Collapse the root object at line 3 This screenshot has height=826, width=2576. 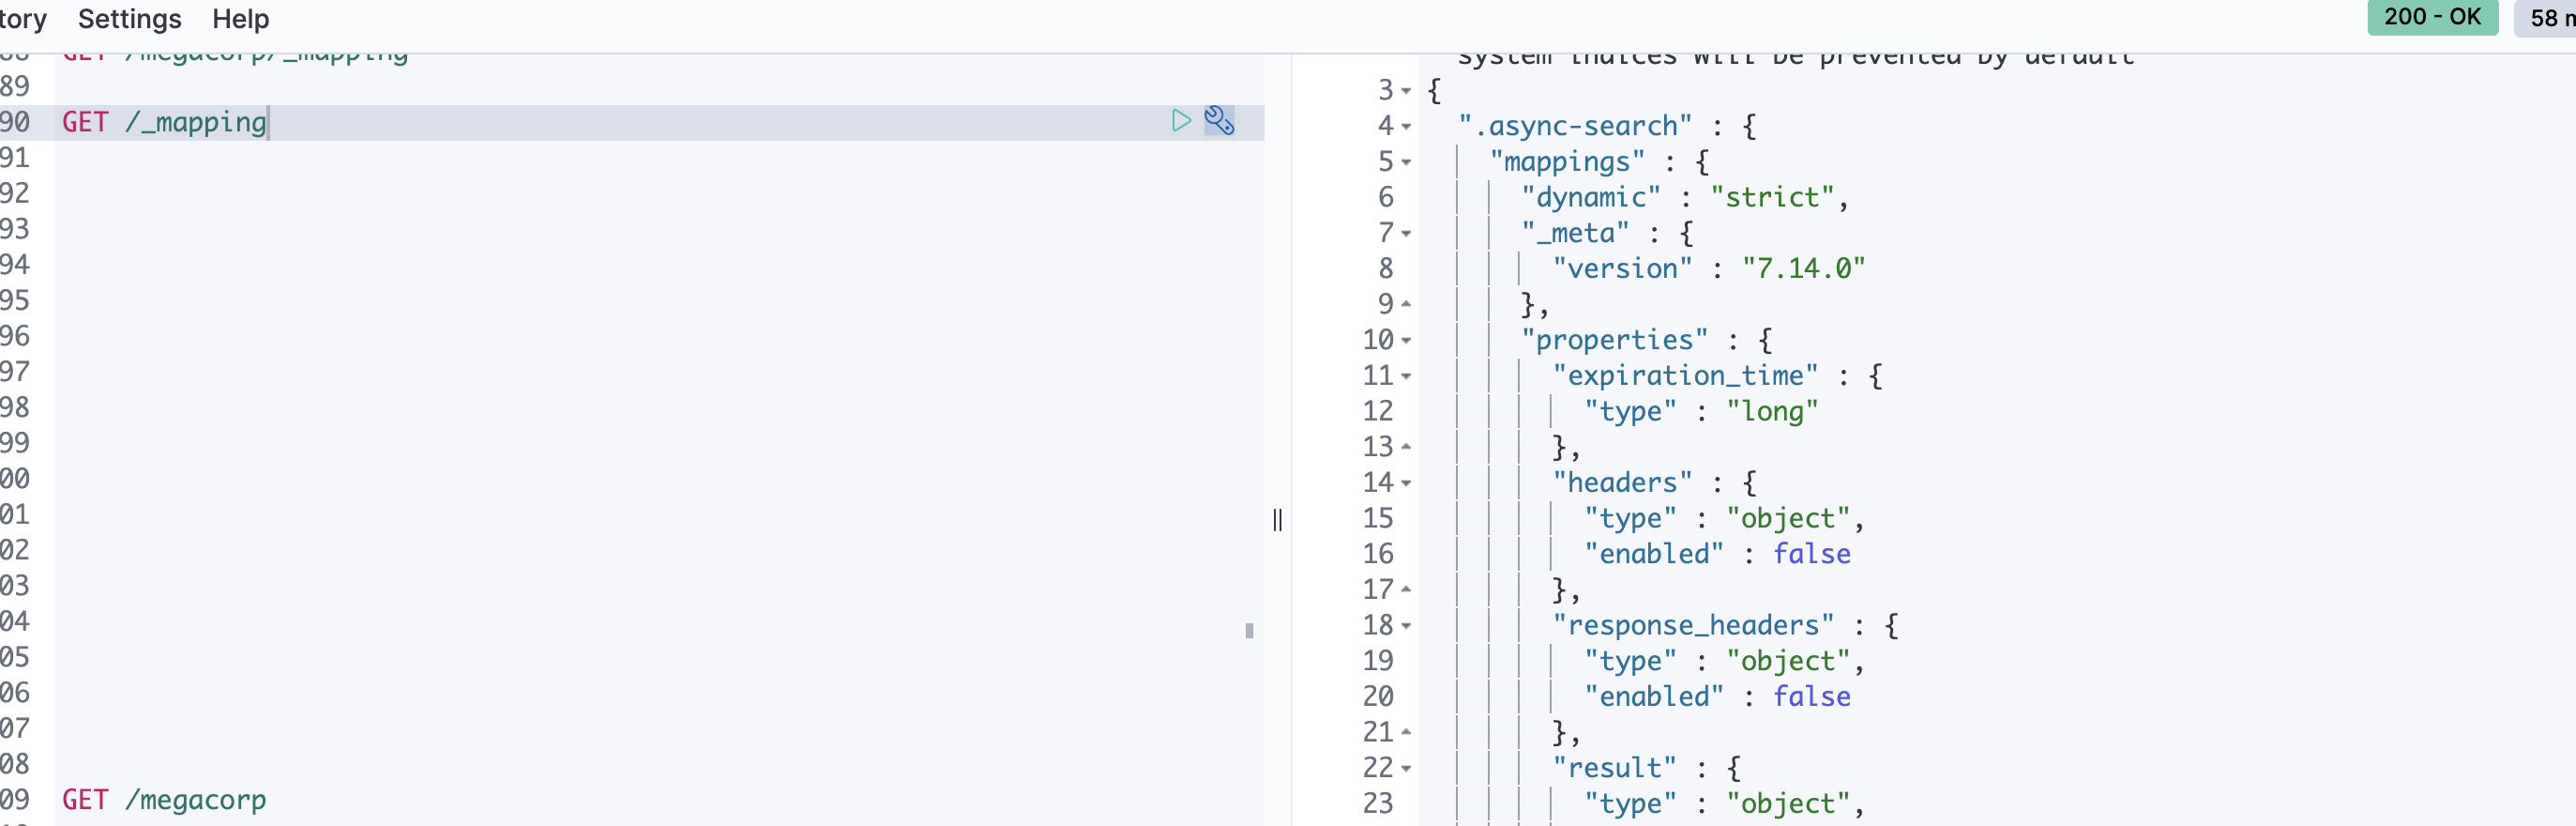[x=1407, y=91]
